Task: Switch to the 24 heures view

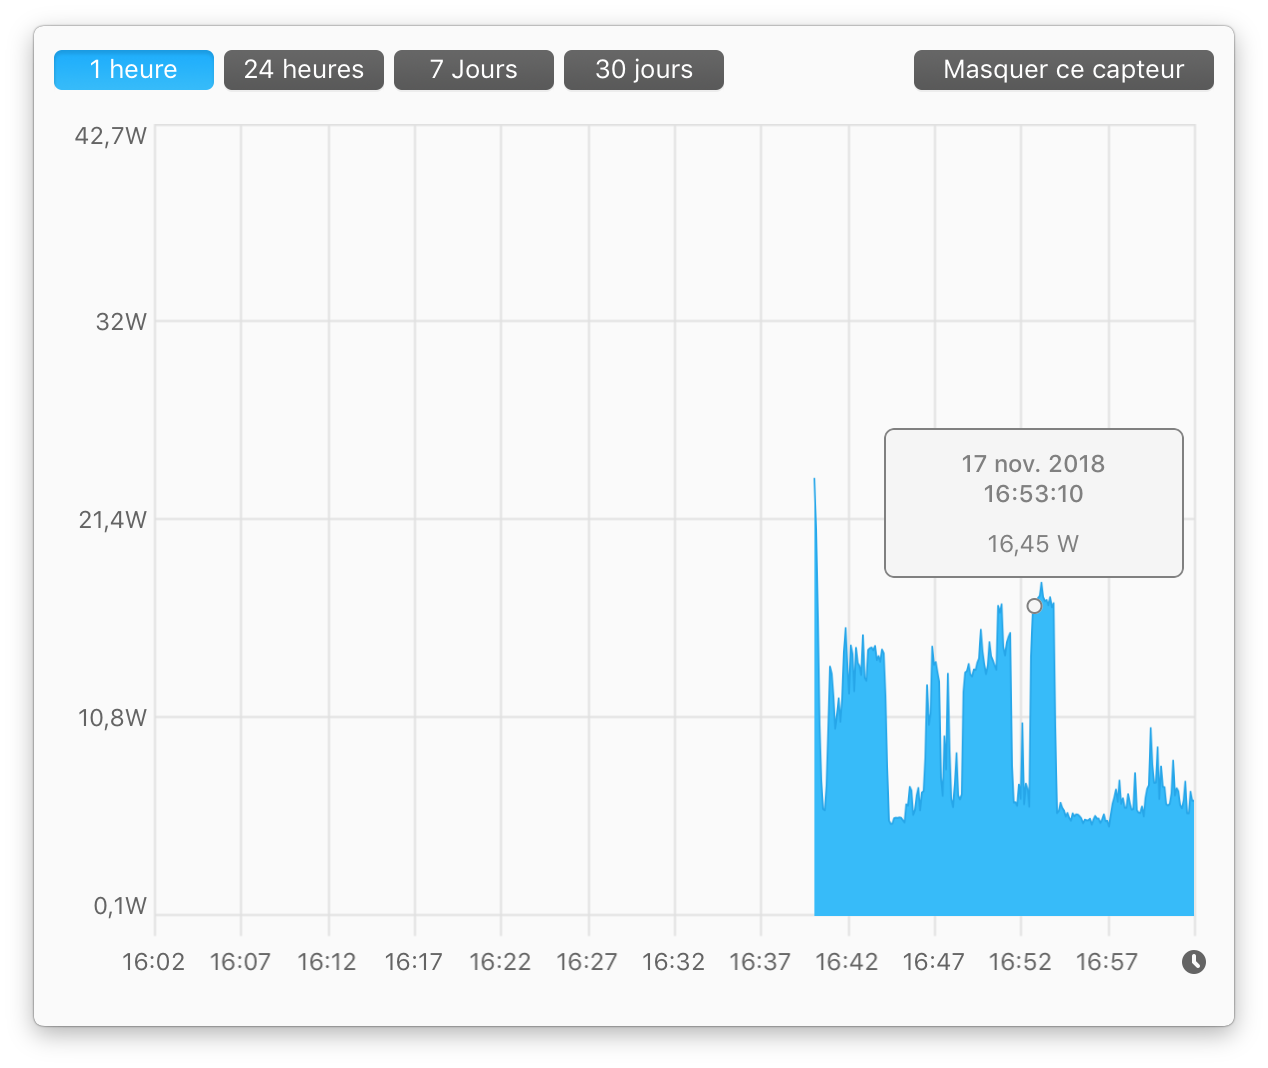Action: (303, 69)
